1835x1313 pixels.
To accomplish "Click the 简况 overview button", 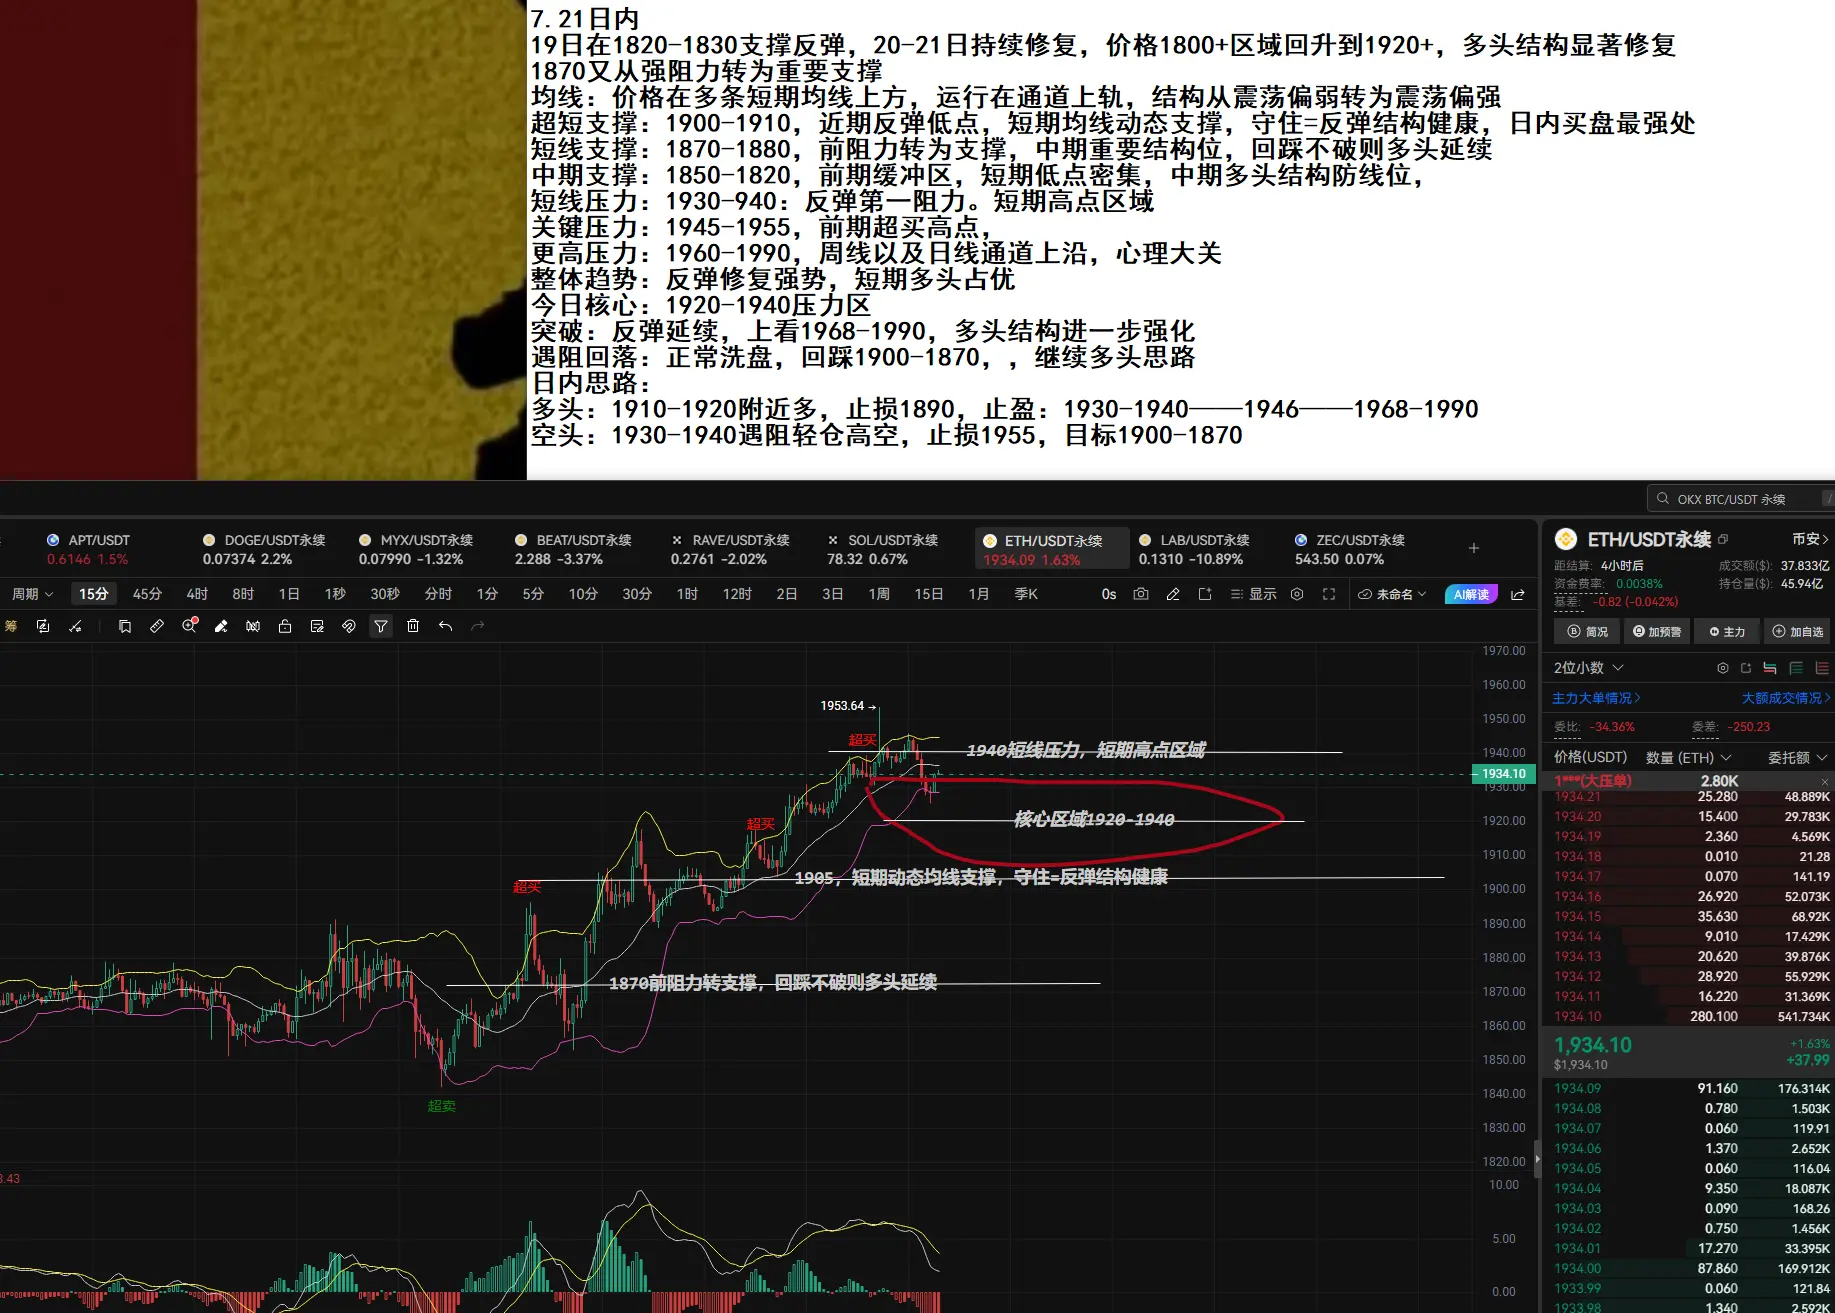I will click(1588, 632).
